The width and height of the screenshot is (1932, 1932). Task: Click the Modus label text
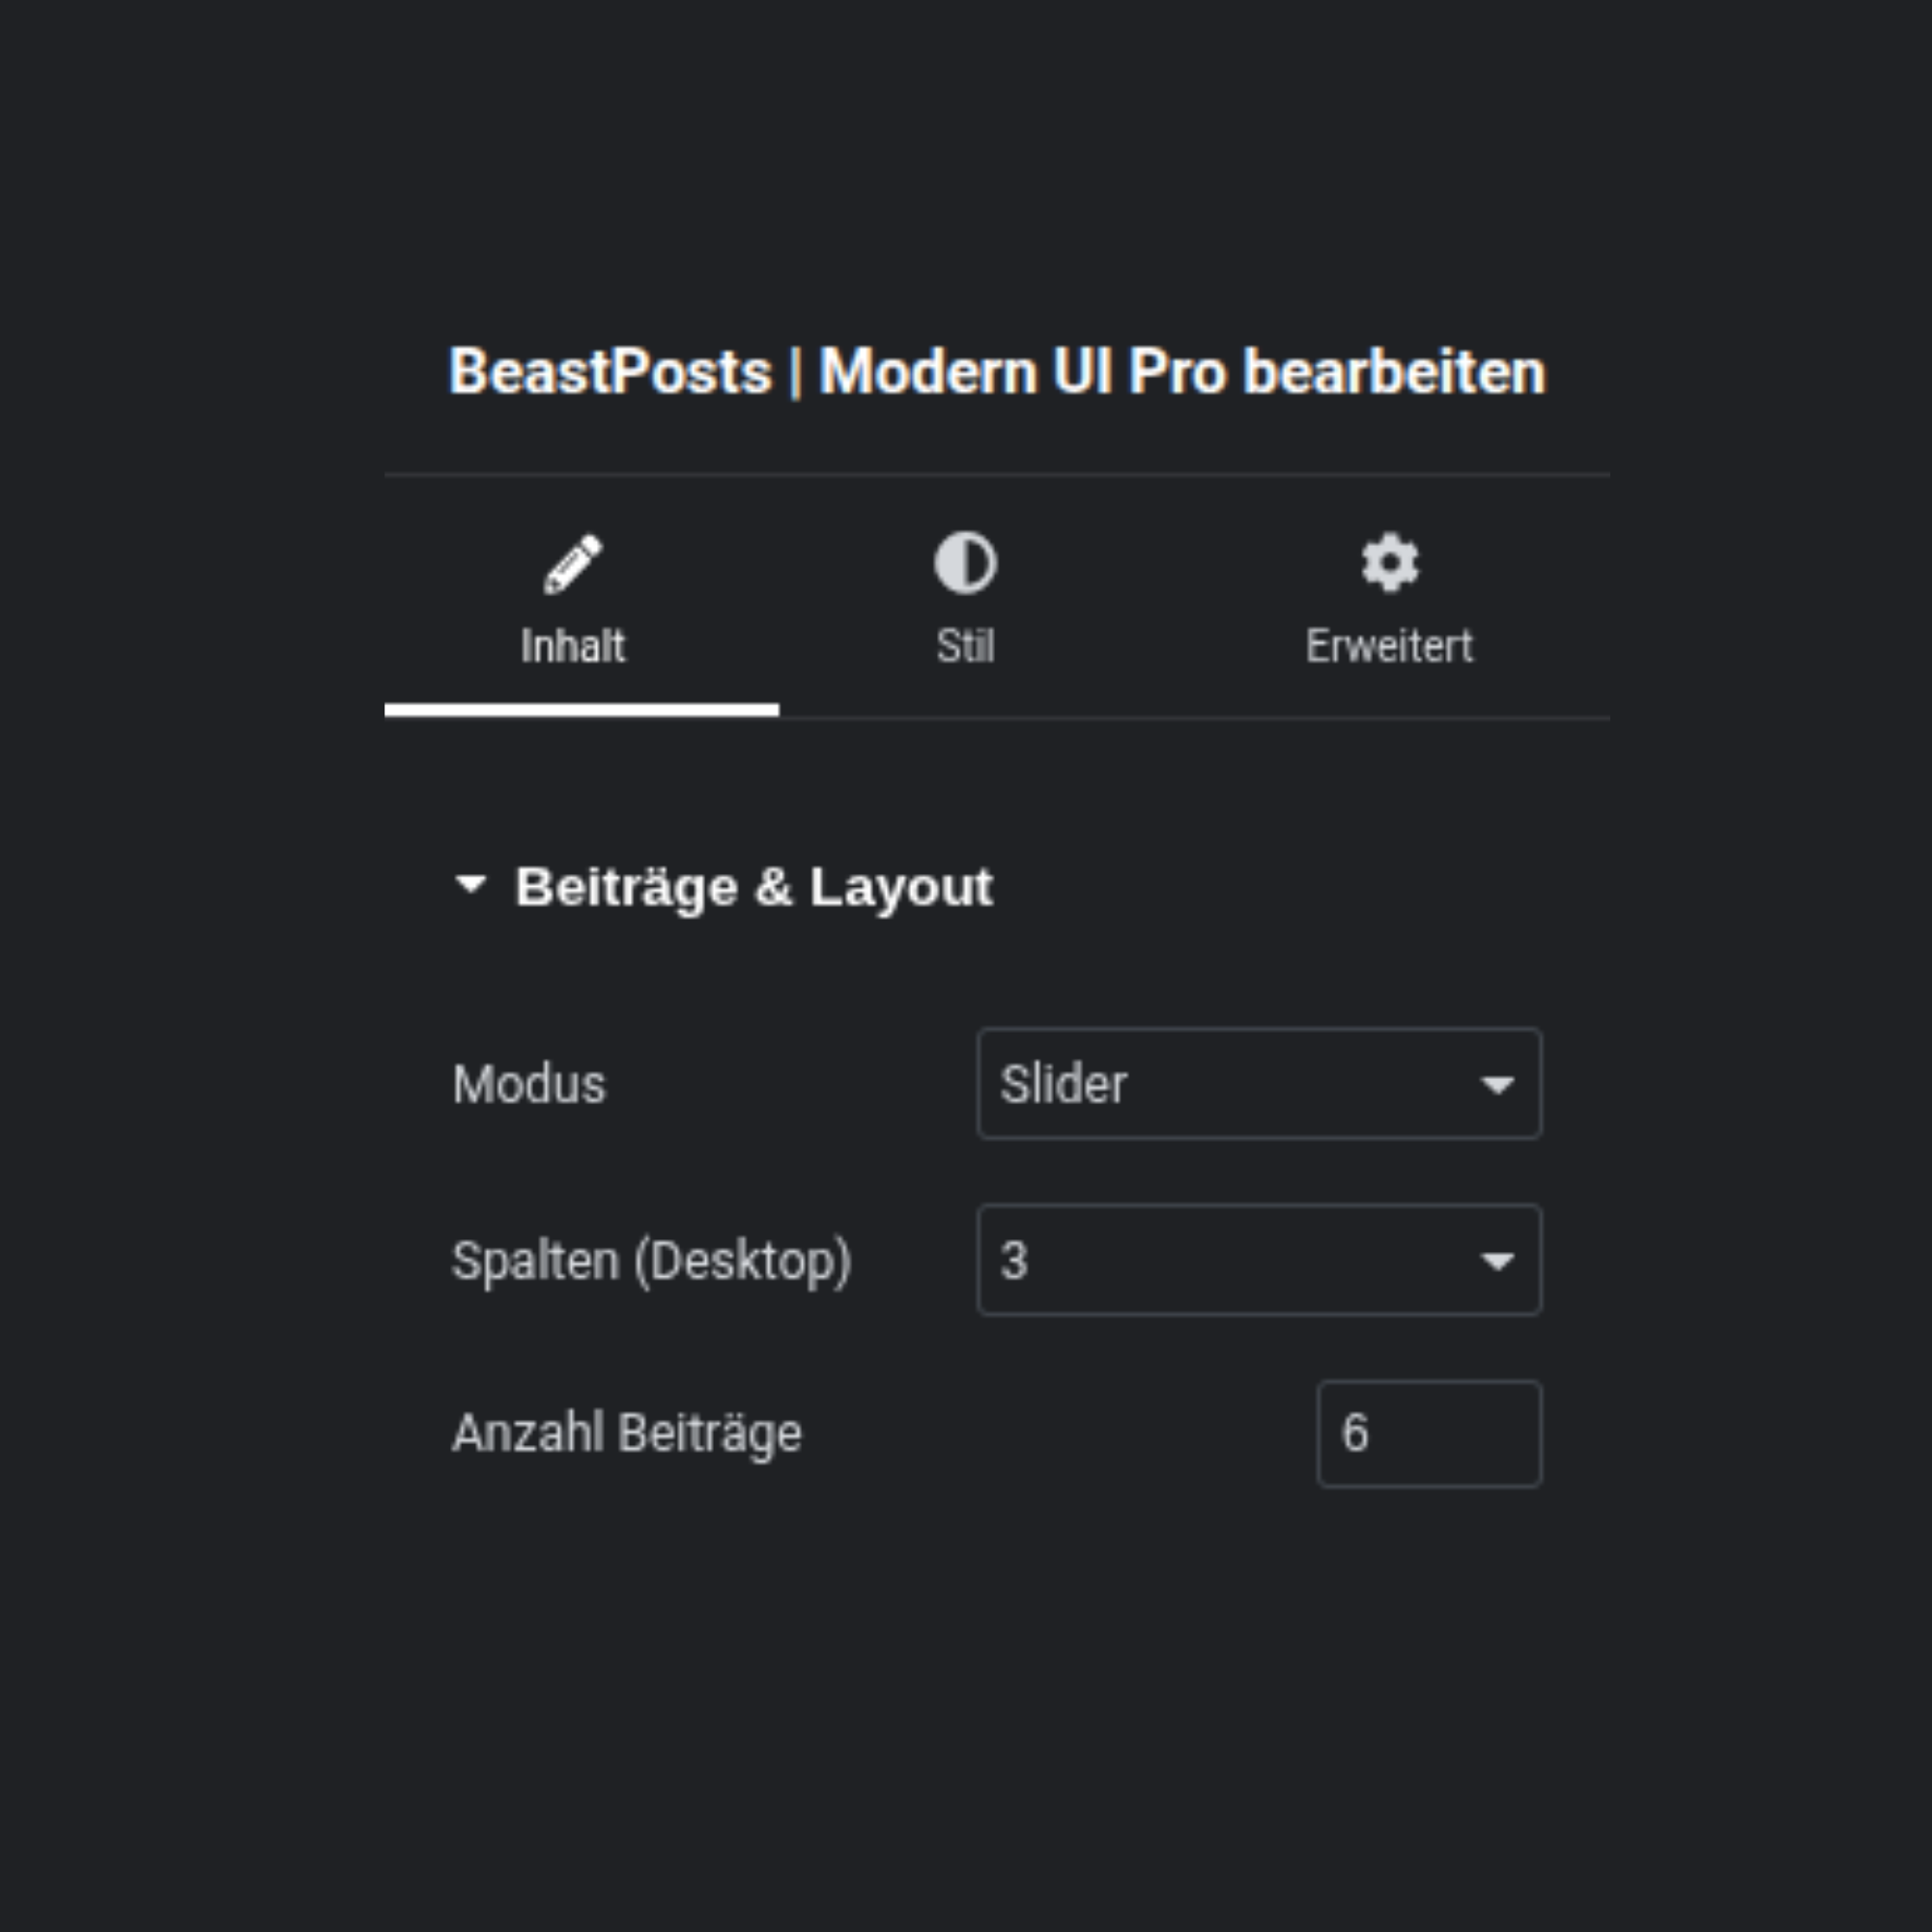pos(529,1084)
